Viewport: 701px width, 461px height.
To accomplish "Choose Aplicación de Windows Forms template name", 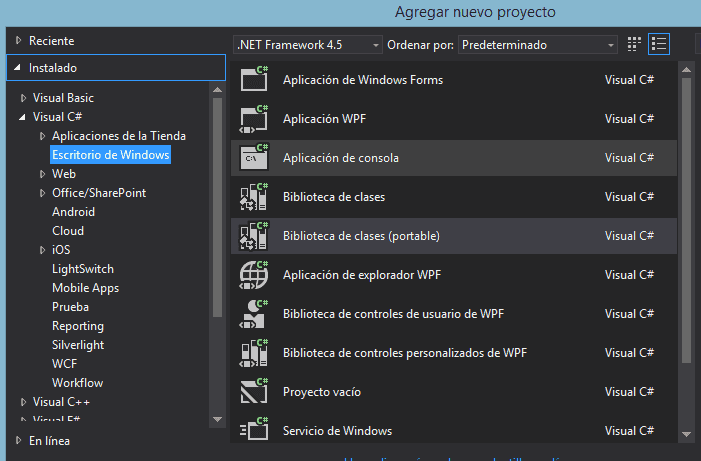I will coord(363,80).
